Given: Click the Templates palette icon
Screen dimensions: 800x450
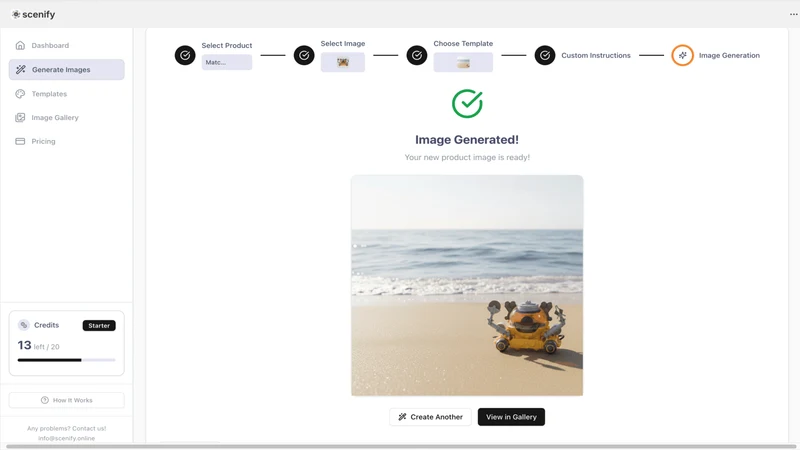Looking at the screenshot, I should 20,94.
